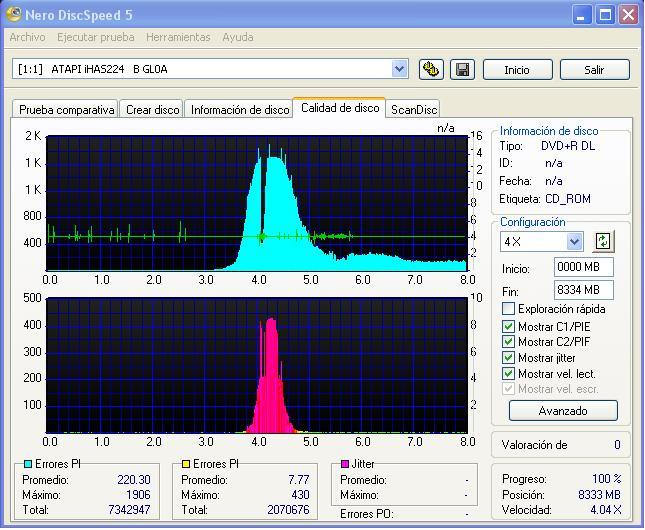The height and width of the screenshot is (530, 645).
Task: Click the cyan Errores PI legend swatch
Action: point(27,464)
